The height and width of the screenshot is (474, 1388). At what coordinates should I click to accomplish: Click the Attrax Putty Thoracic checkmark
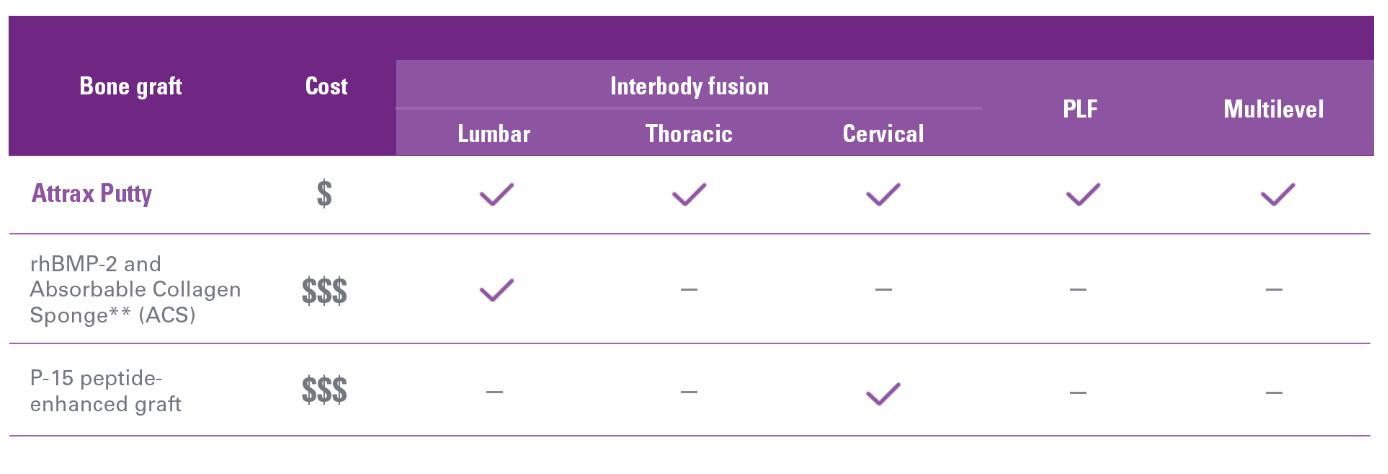(x=688, y=194)
